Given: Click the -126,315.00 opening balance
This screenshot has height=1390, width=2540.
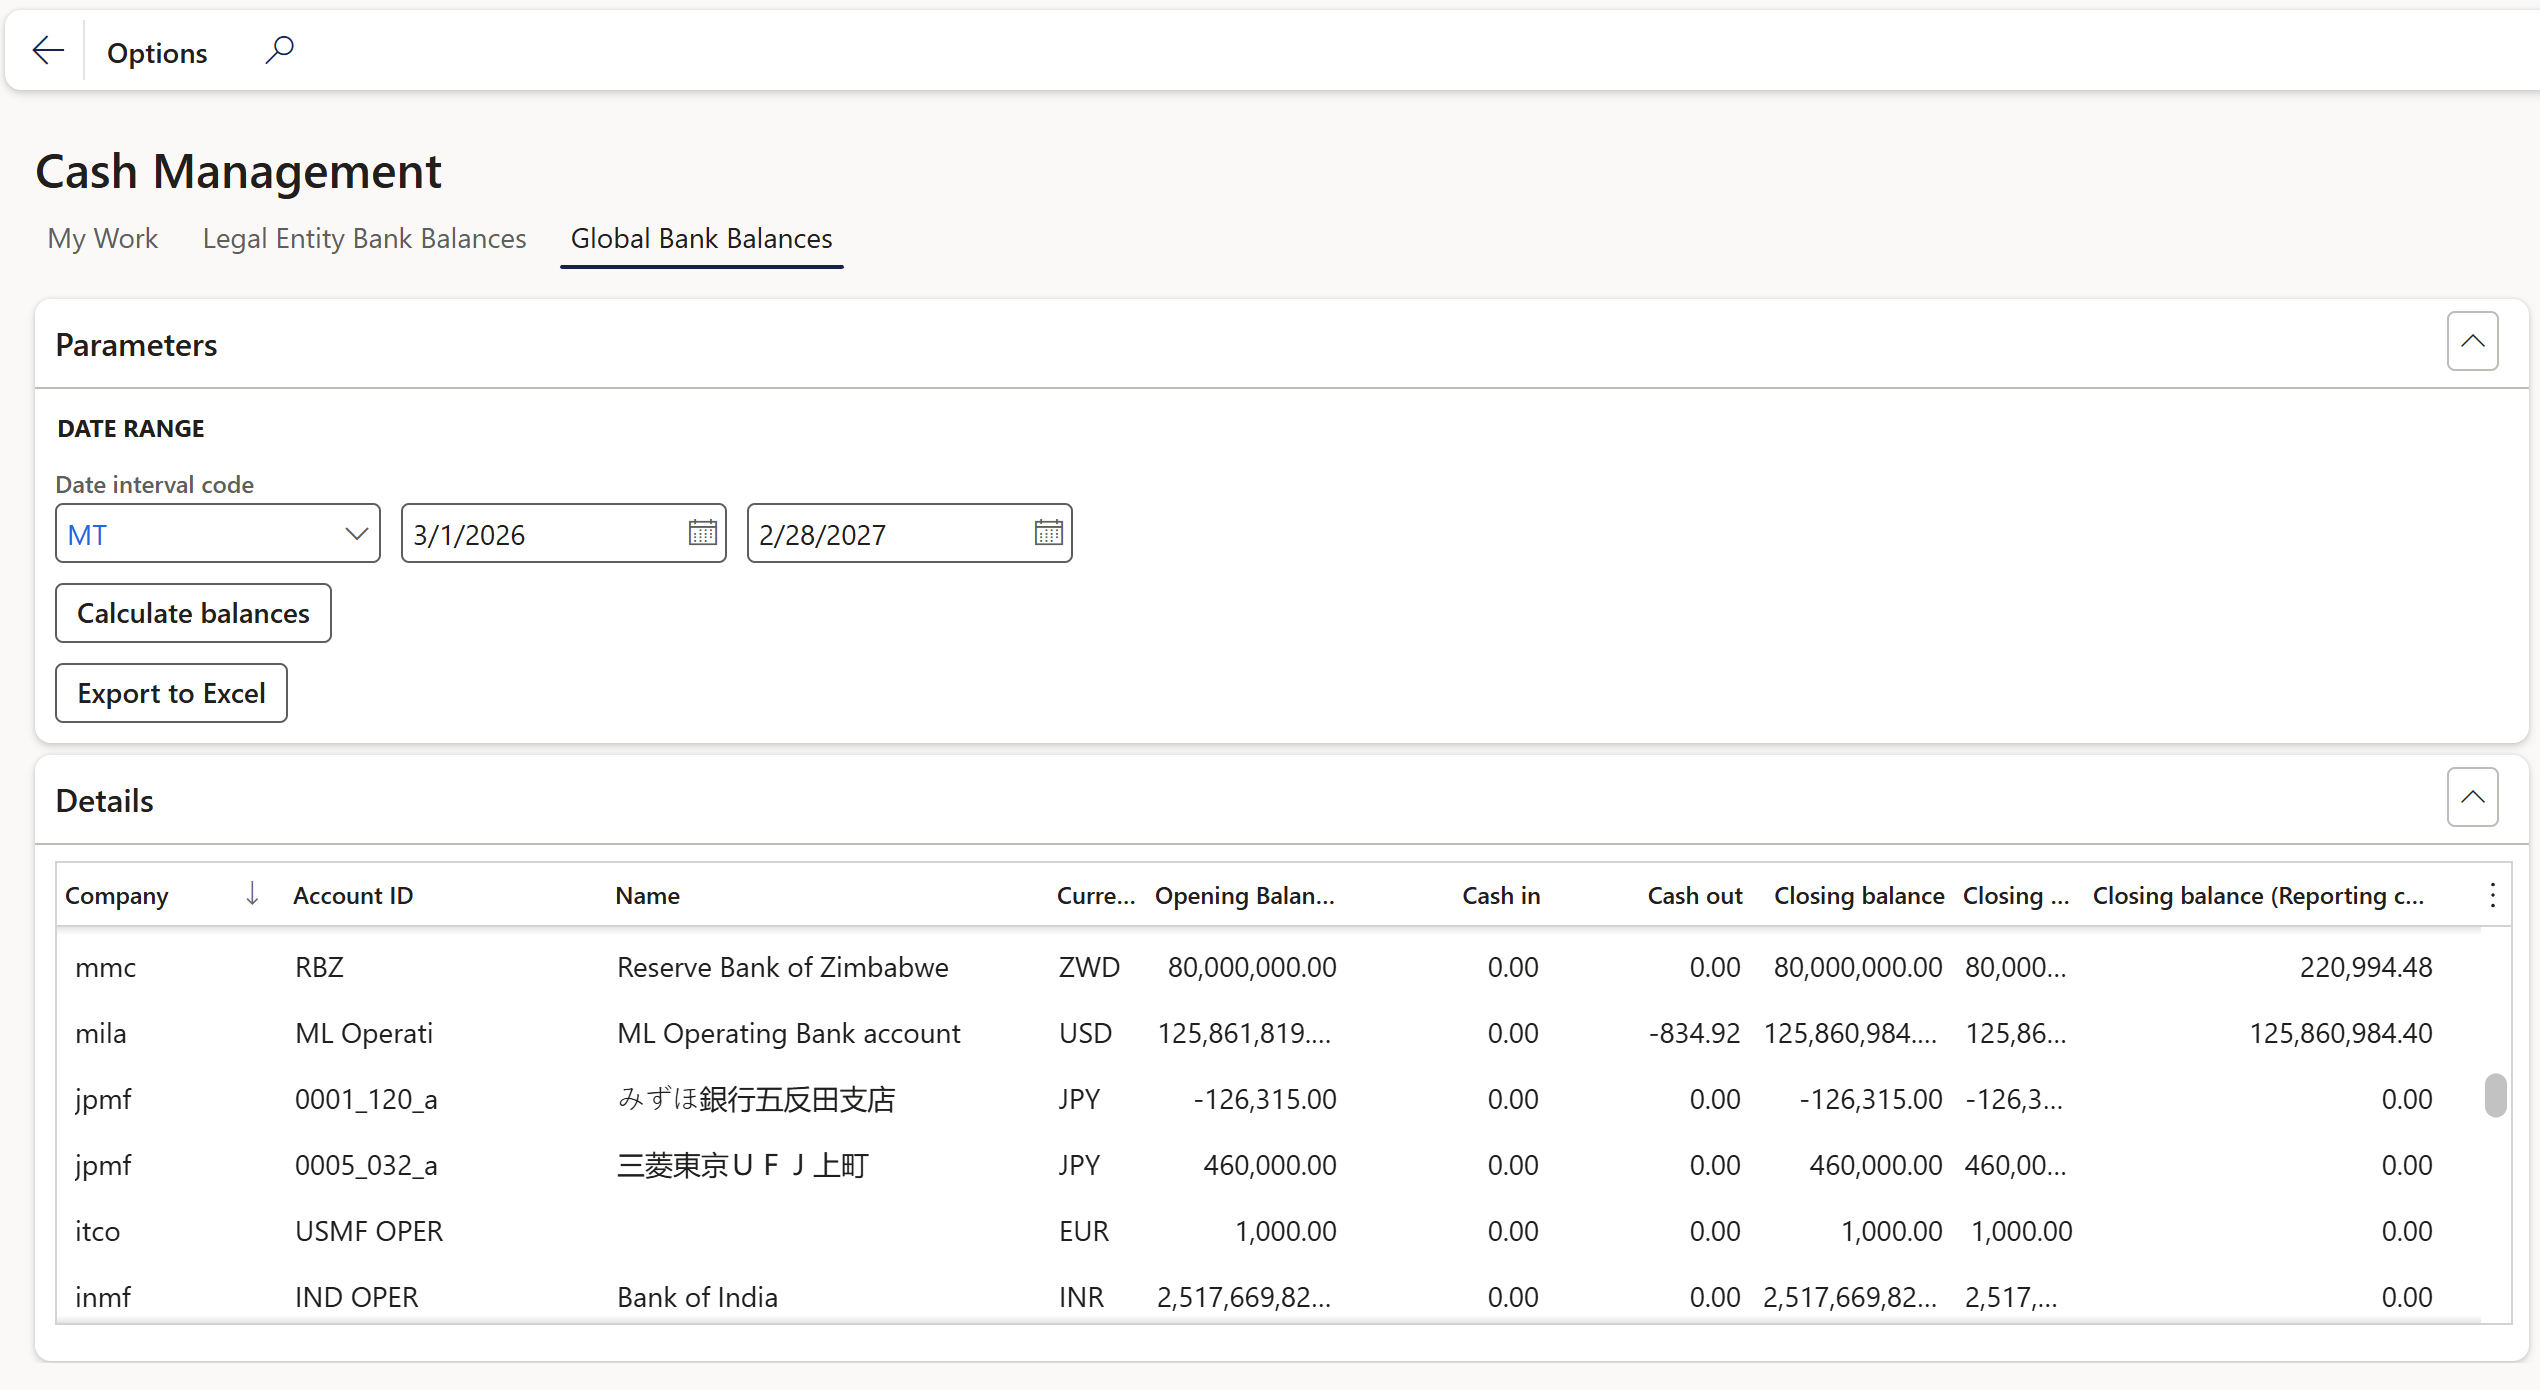Looking at the screenshot, I should (x=1264, y=1099).
